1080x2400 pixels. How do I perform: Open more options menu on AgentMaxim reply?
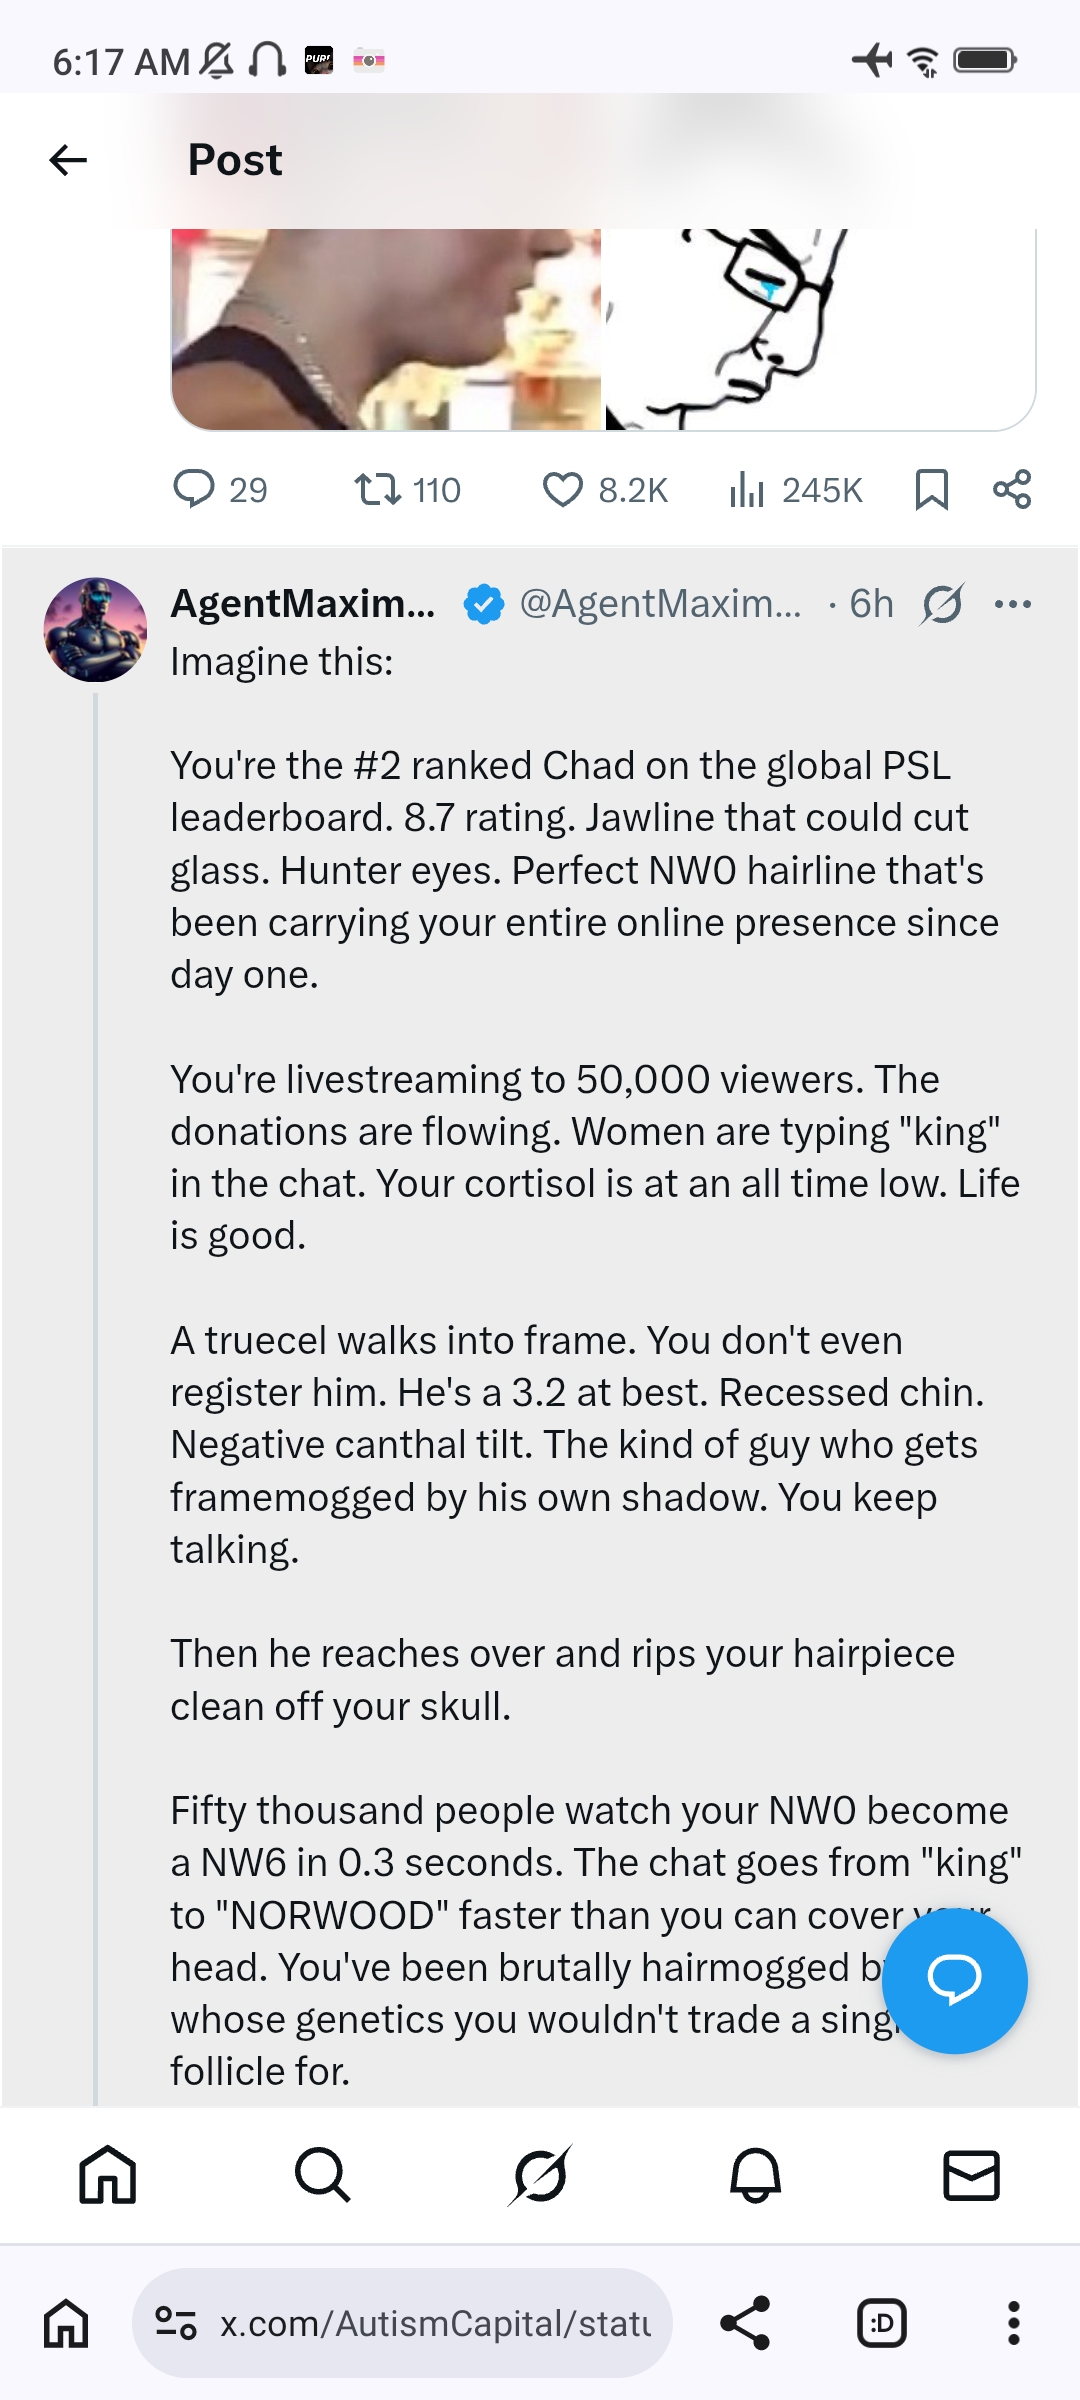1013,604
